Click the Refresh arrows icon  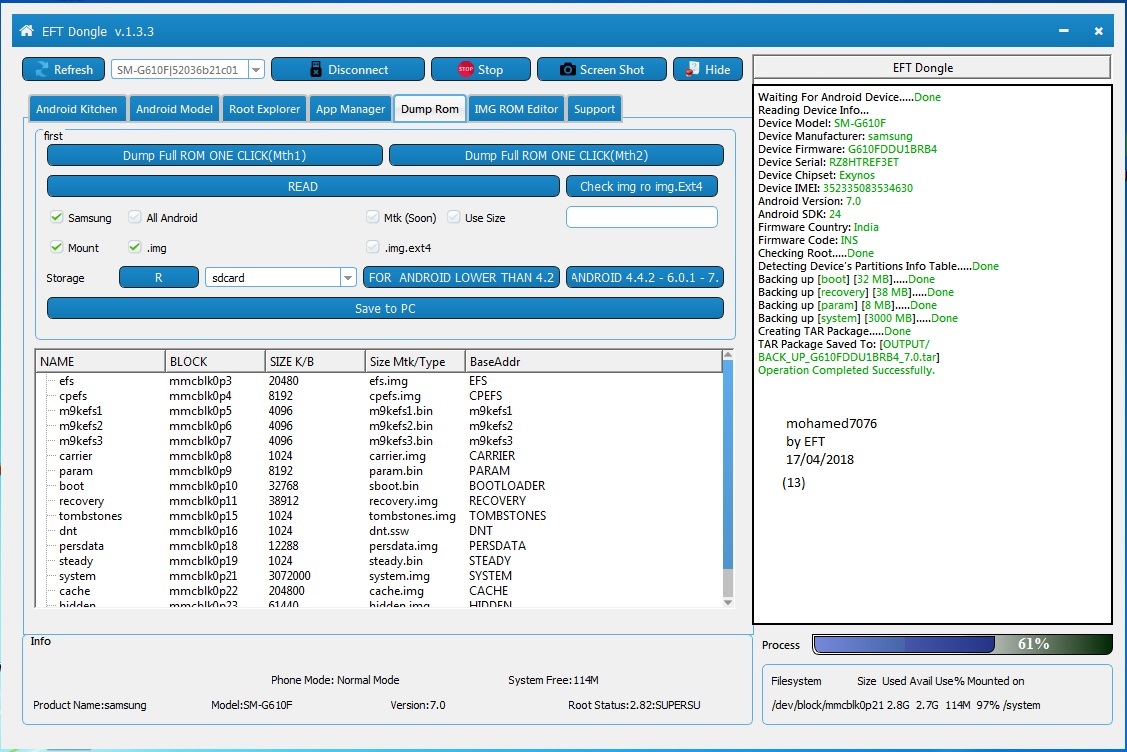pyautogui.click(x=42, y=70)
